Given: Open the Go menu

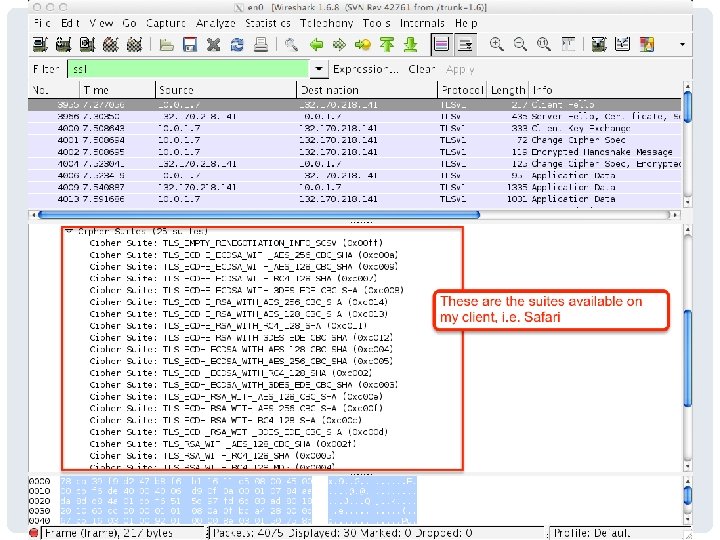Looking at the screenshot, I should (129, 23).
